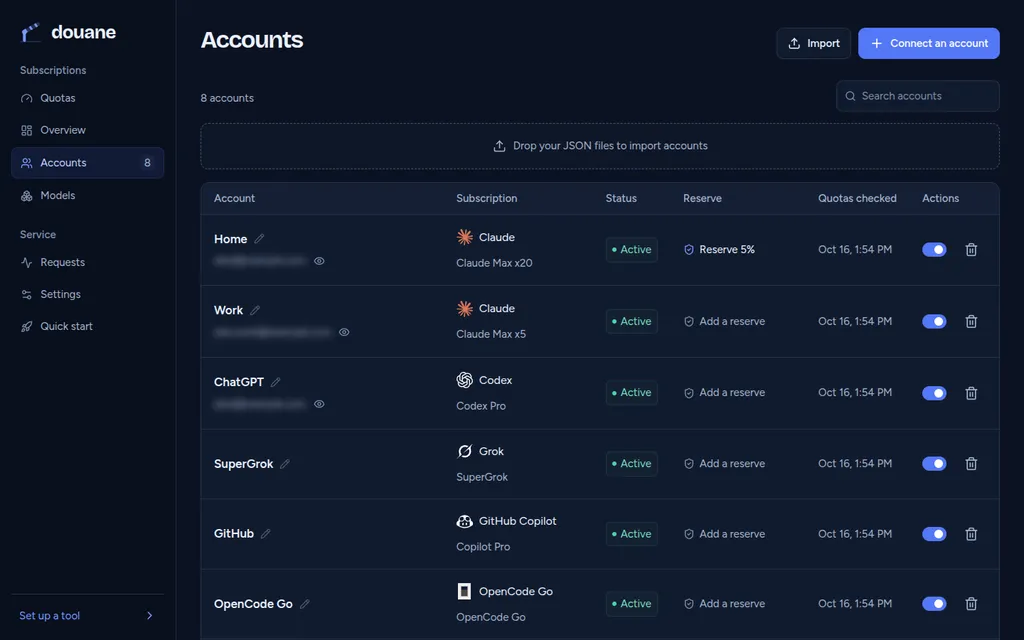Unhide the ChatGPT account email

pos(319,404)
